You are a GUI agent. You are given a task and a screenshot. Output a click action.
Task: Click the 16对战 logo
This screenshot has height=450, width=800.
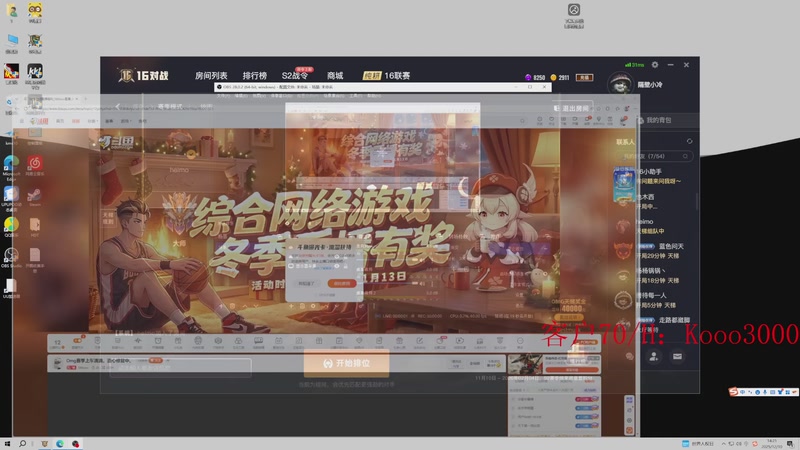(143, 76)
